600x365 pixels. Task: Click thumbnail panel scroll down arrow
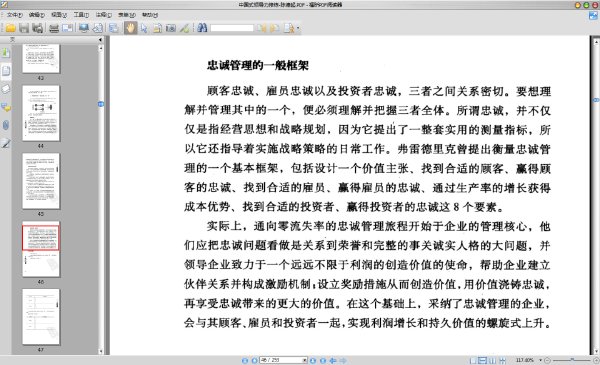101,351
